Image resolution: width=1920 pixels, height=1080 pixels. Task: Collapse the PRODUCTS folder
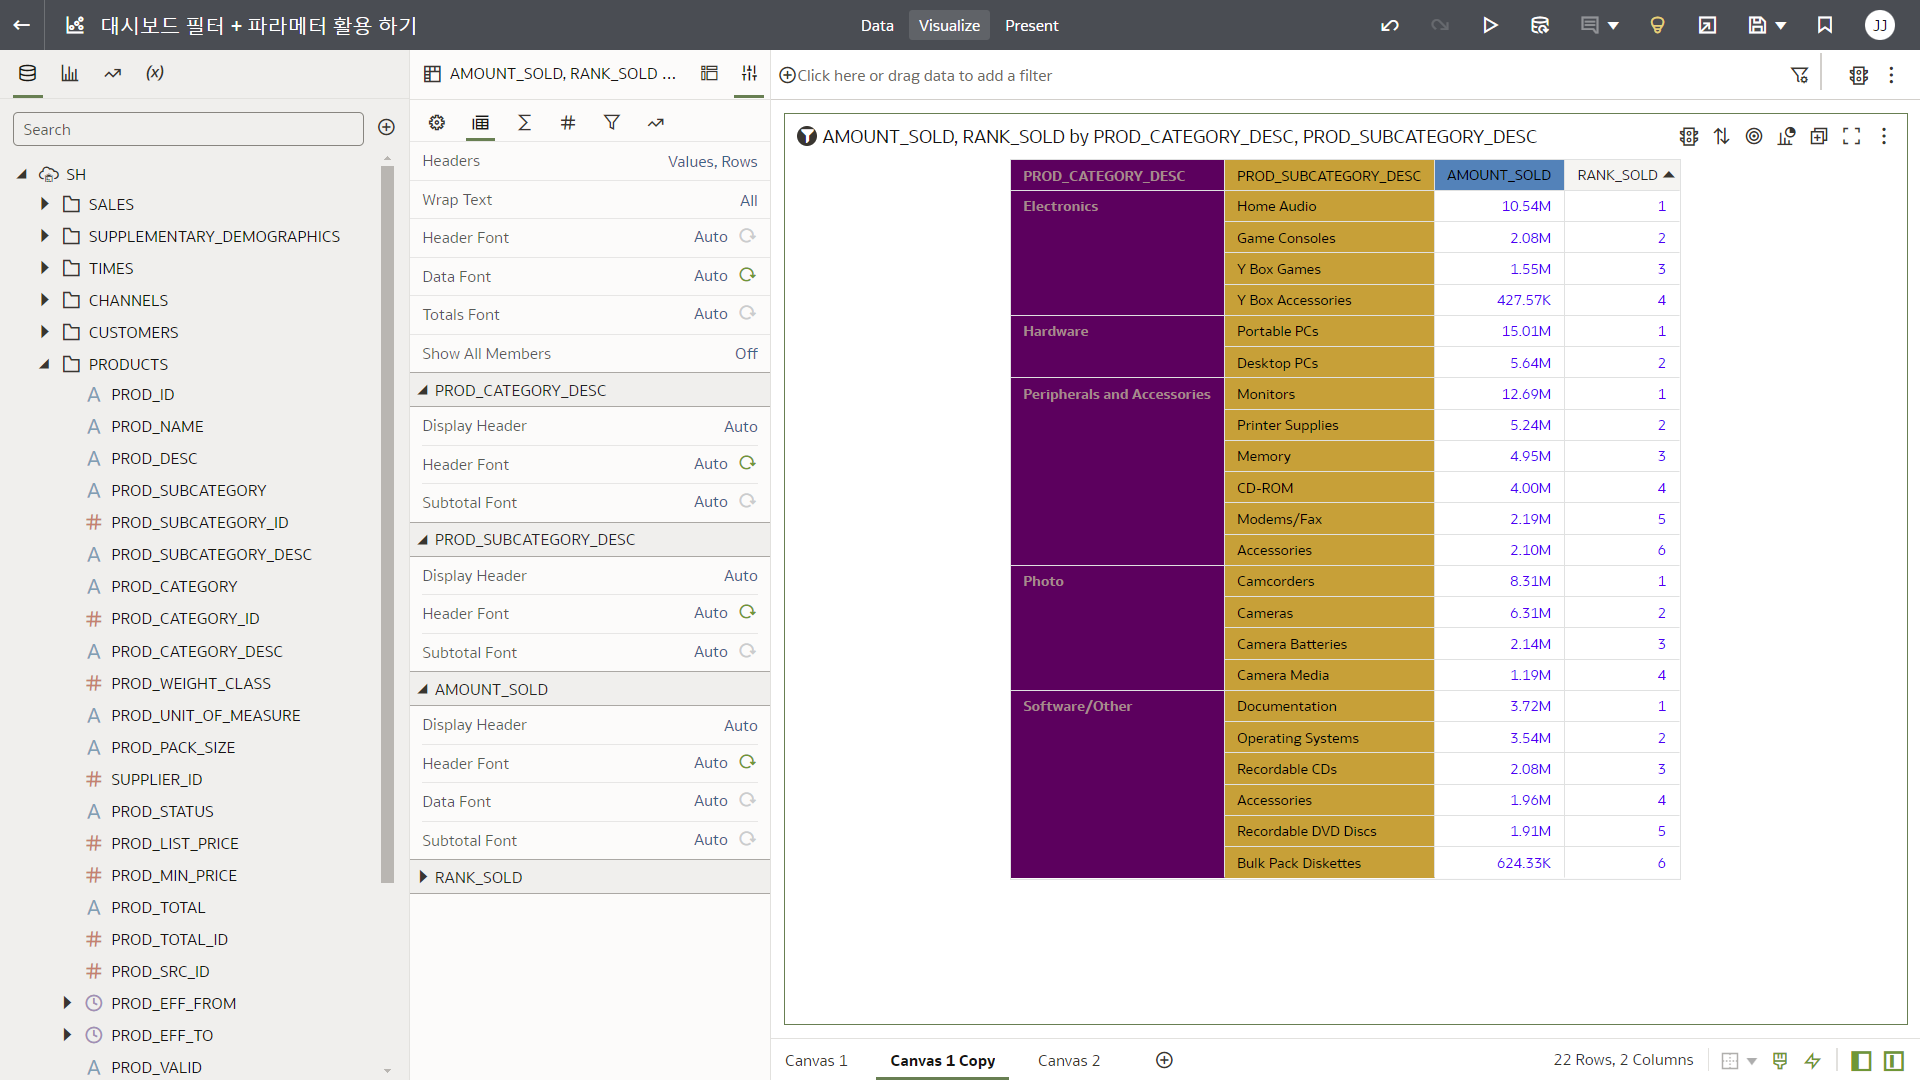[x=44, y=364]
